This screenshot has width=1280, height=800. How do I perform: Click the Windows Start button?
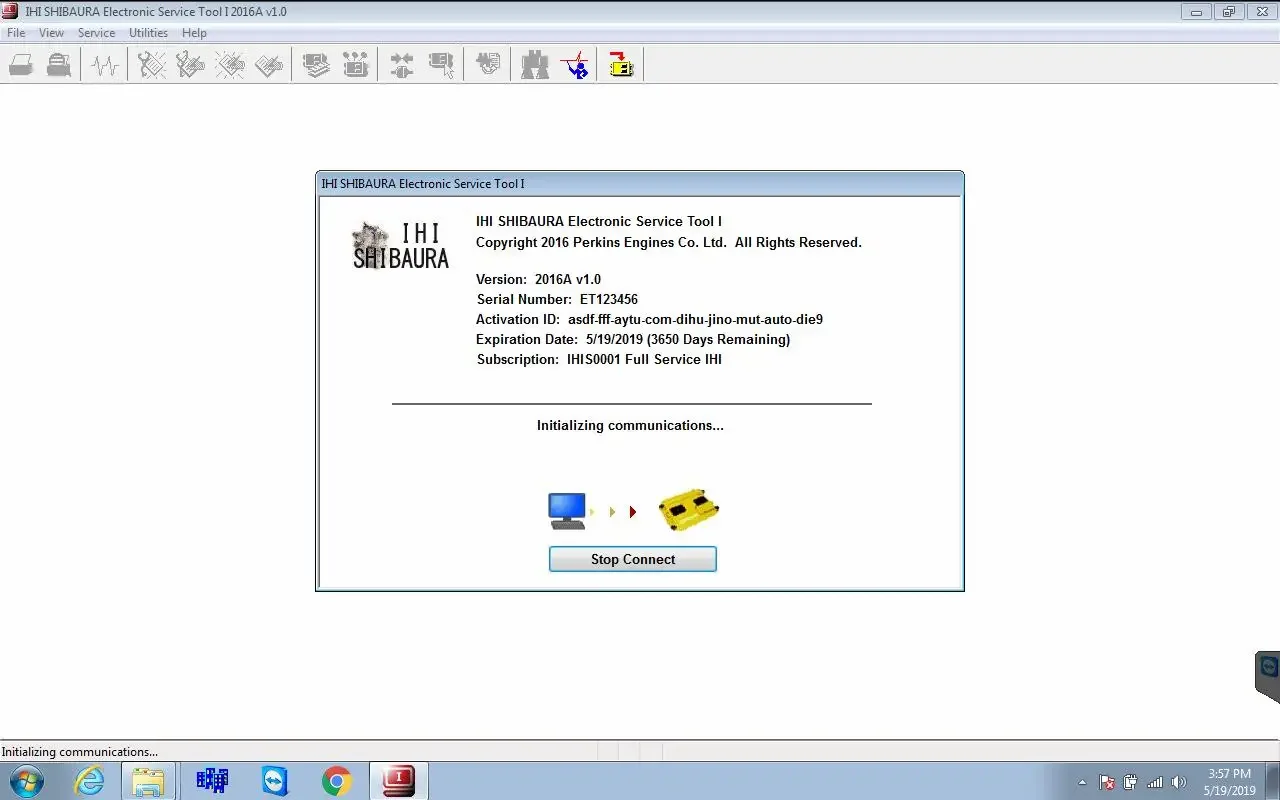25,781
